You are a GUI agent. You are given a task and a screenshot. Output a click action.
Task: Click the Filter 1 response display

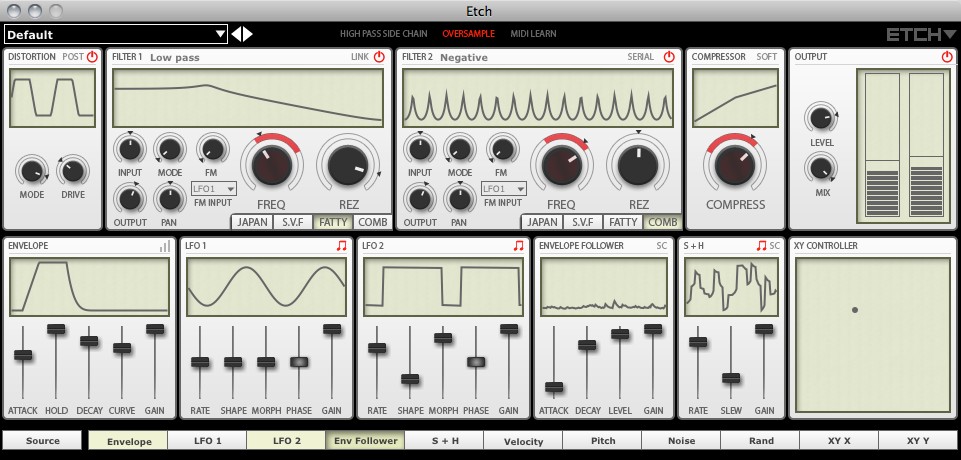(248, 98)
